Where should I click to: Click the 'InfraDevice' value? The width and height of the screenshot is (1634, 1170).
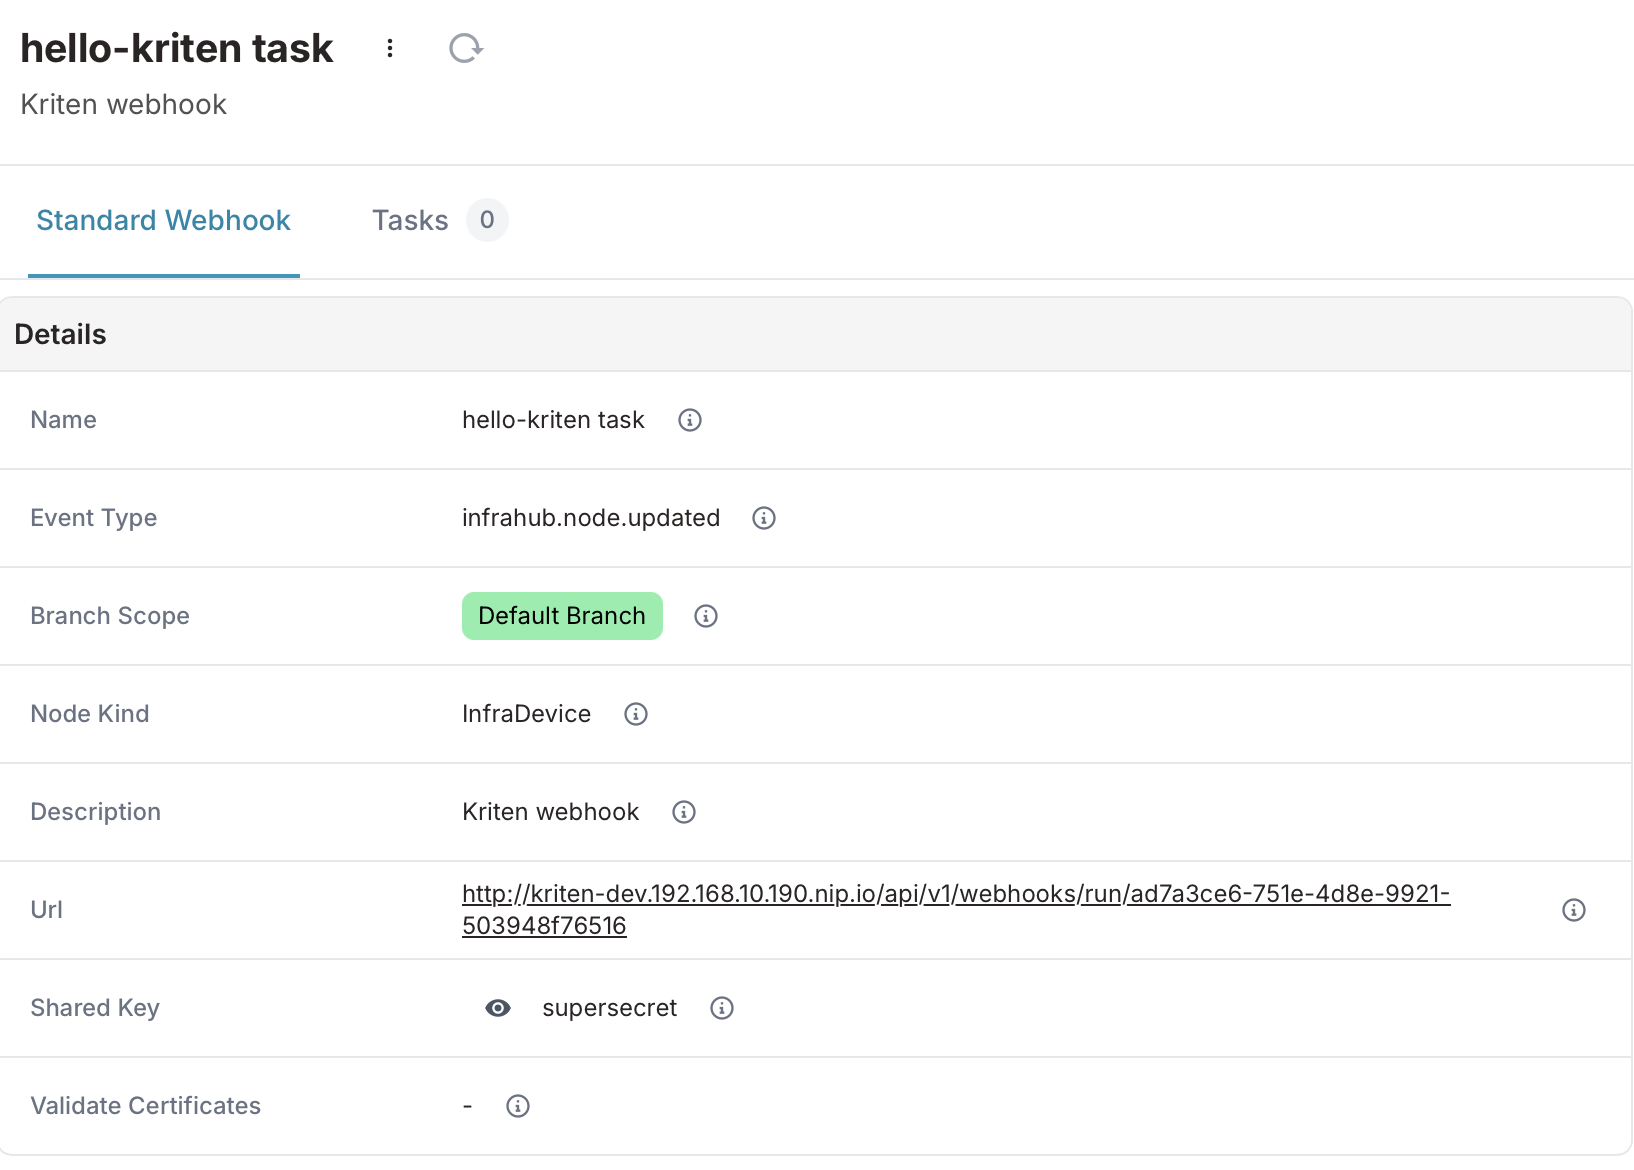(x=526, y=714)
